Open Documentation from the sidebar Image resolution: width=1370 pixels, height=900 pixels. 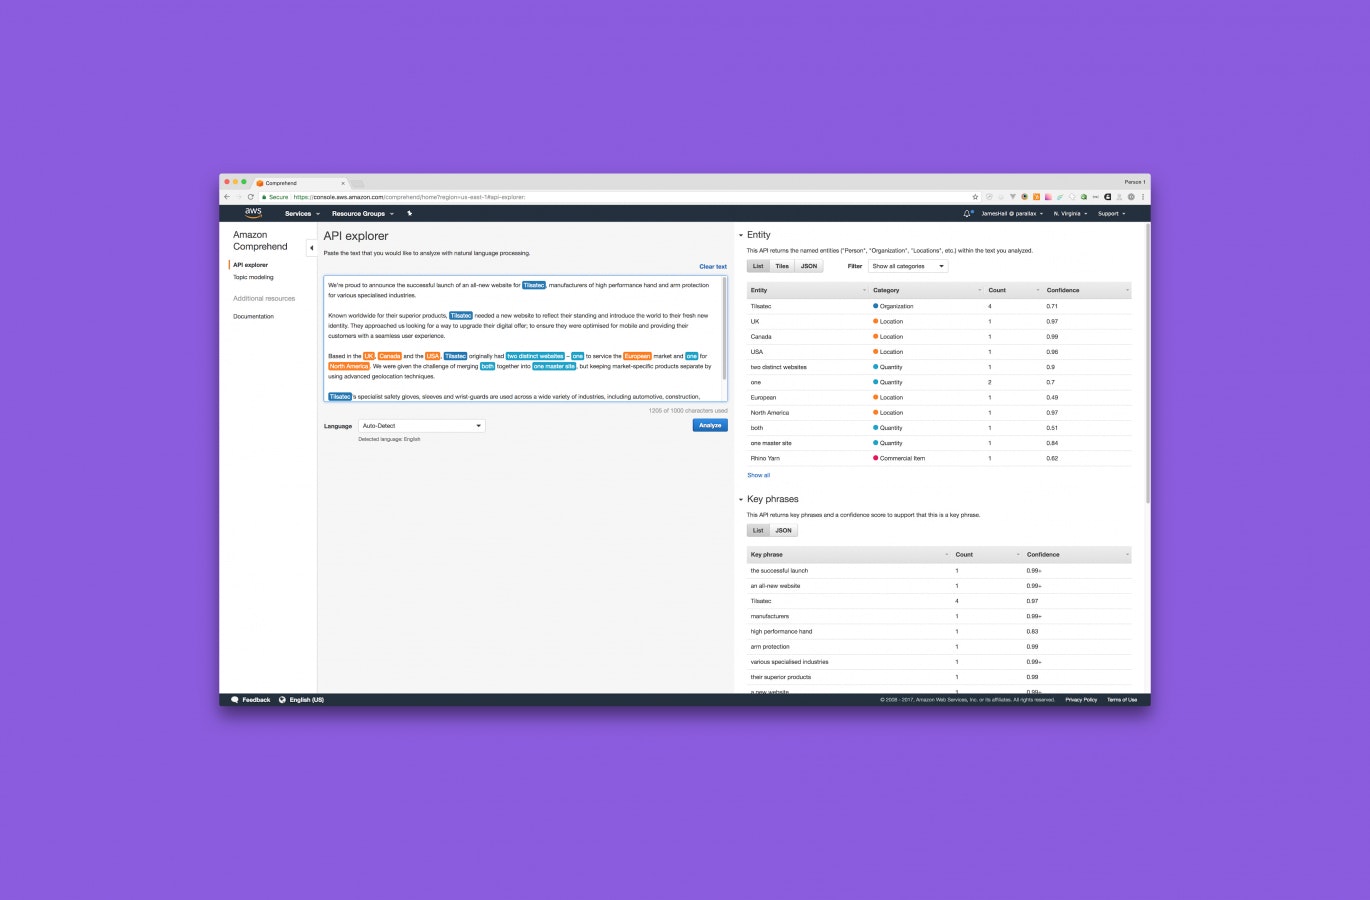[253, 316]
